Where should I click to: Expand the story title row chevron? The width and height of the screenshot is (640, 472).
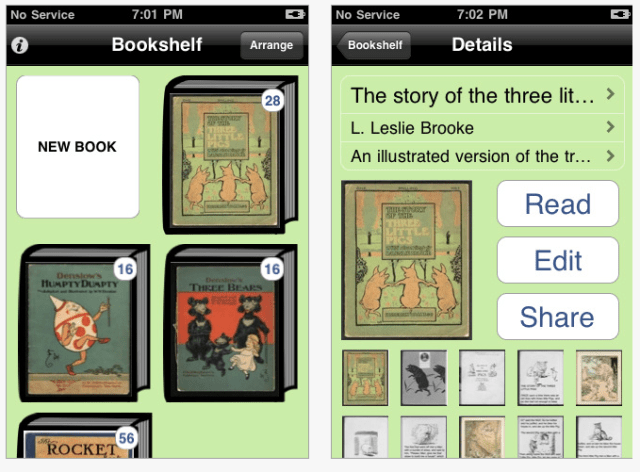[x=610, y=94]
